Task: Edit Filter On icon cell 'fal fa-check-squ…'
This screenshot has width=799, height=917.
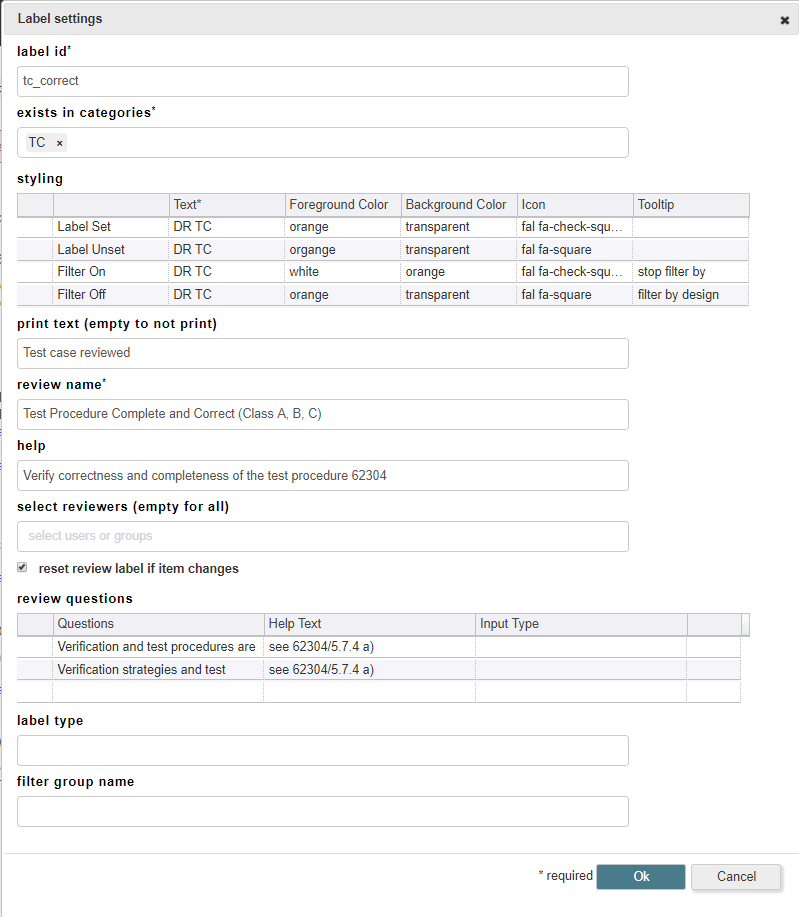Action: click(x=575, y=272)
